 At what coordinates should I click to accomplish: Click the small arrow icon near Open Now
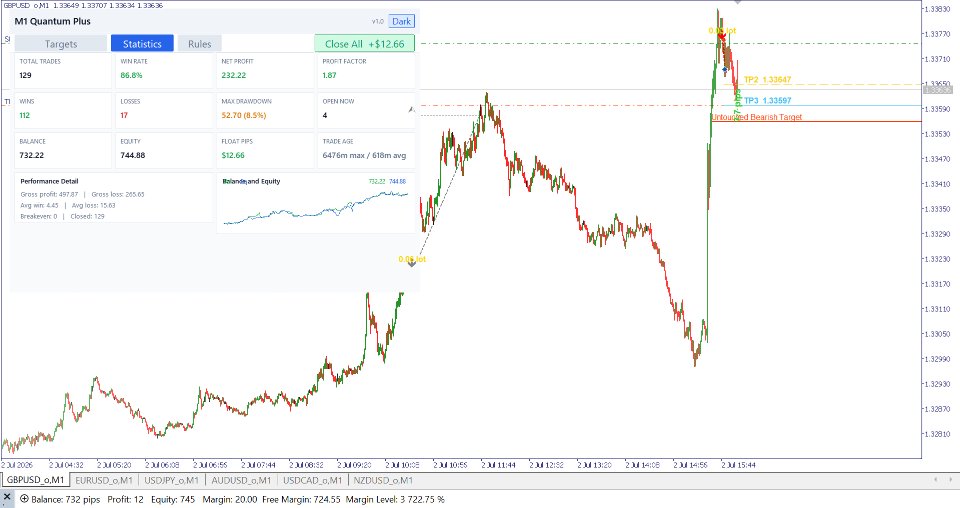click(x=411, y=110)
